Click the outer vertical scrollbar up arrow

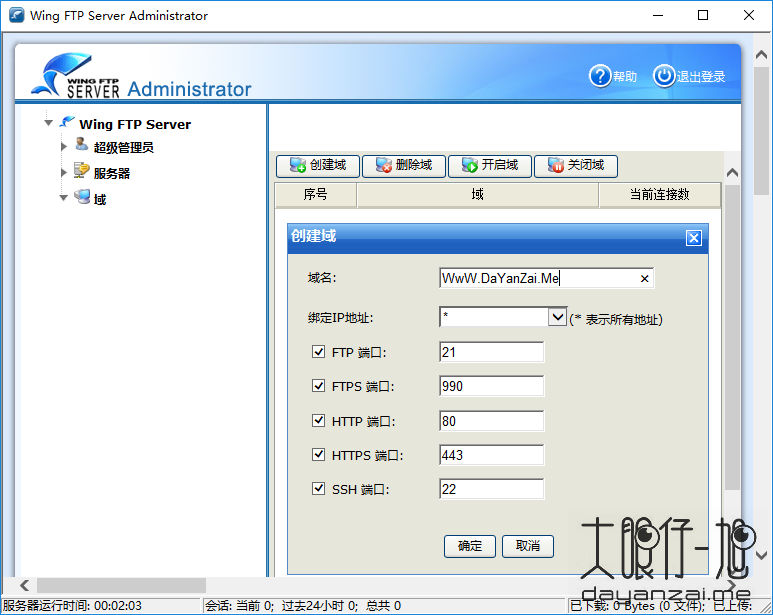761,55
